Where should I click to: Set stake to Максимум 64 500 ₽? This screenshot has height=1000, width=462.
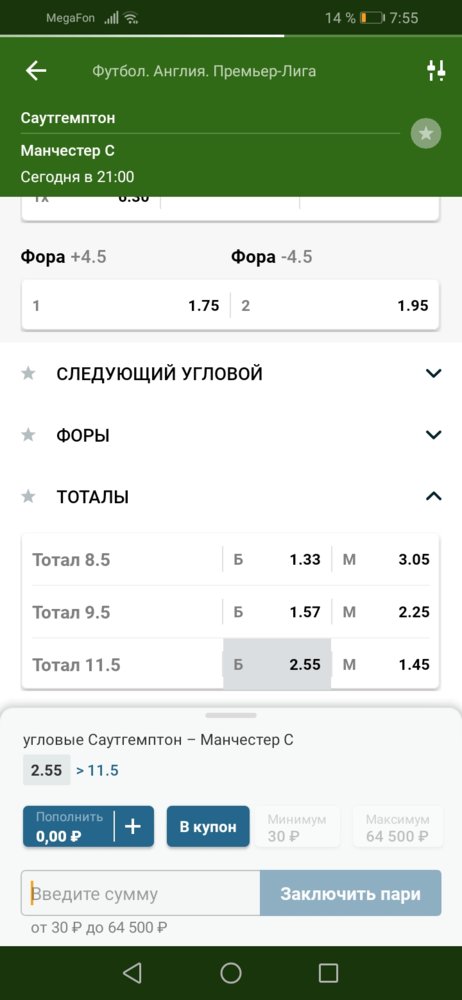pyautogui.click(x=398, y=827)
